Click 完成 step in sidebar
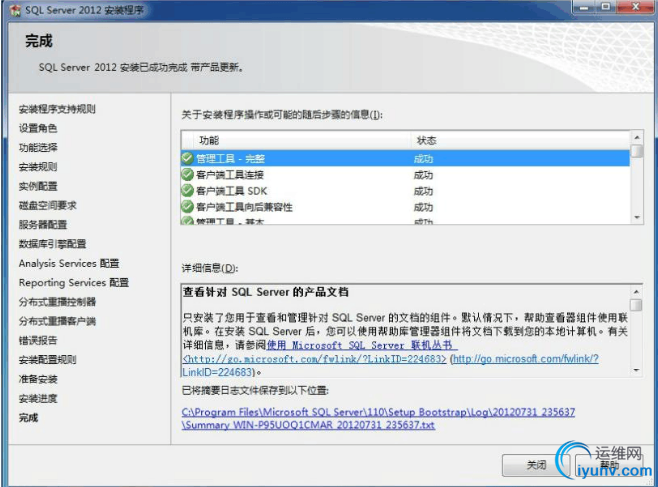This screenshot has width=658, height=487. tap(28, 418)
